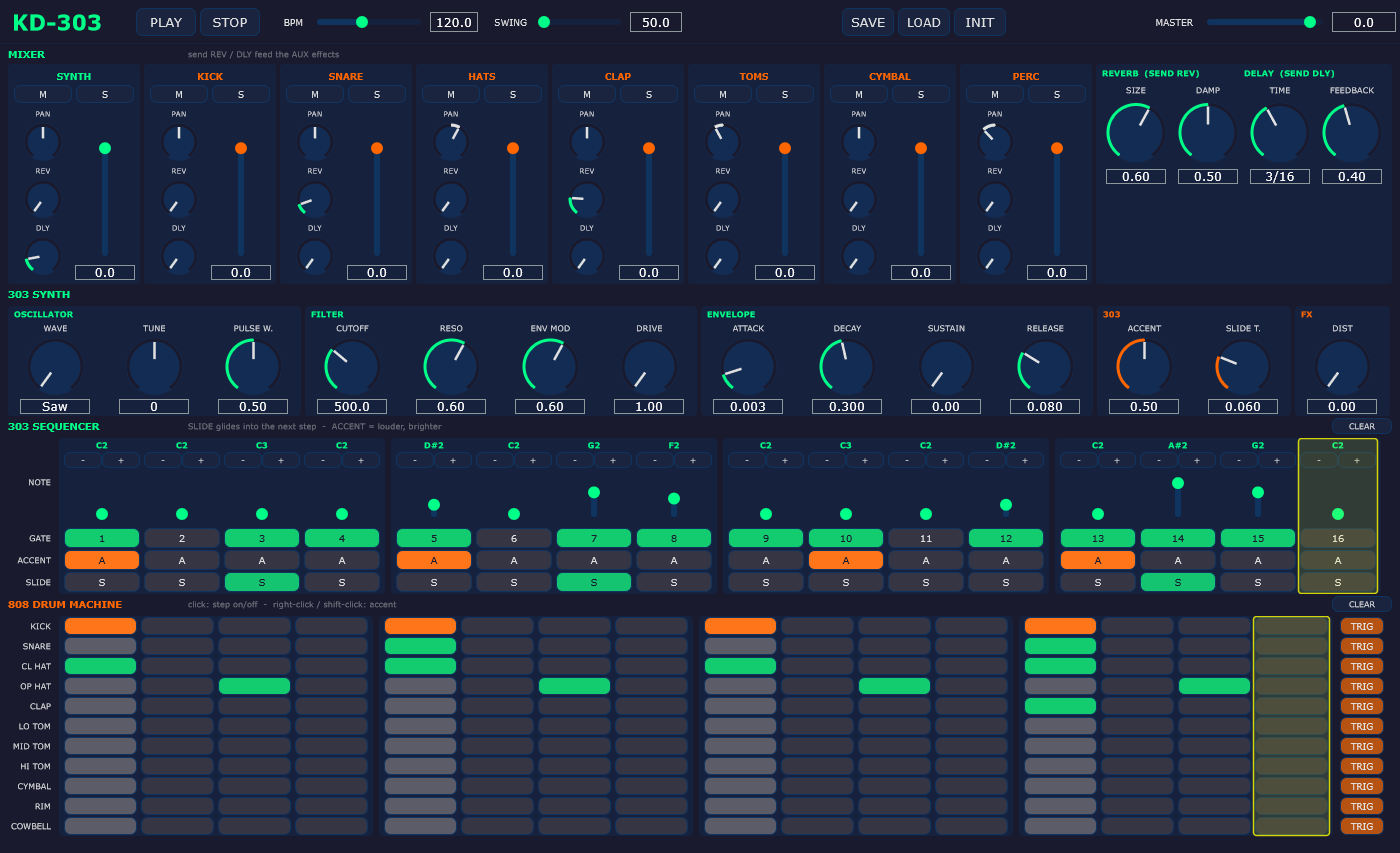Start playback with the PLAY button
This screenshot has height=853, width=1400.
click(x=166, y=22)
